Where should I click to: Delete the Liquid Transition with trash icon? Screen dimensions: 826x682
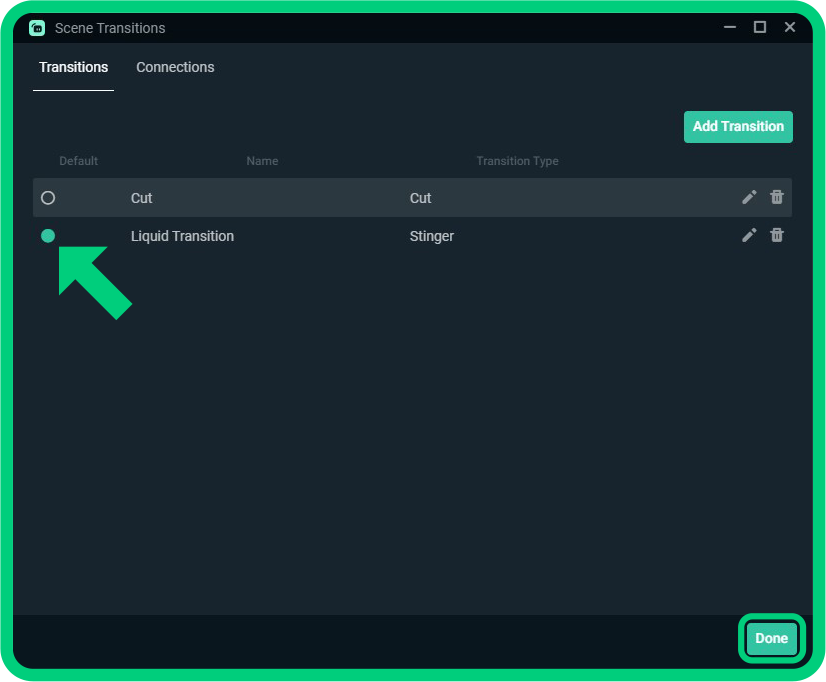[776, 235]
